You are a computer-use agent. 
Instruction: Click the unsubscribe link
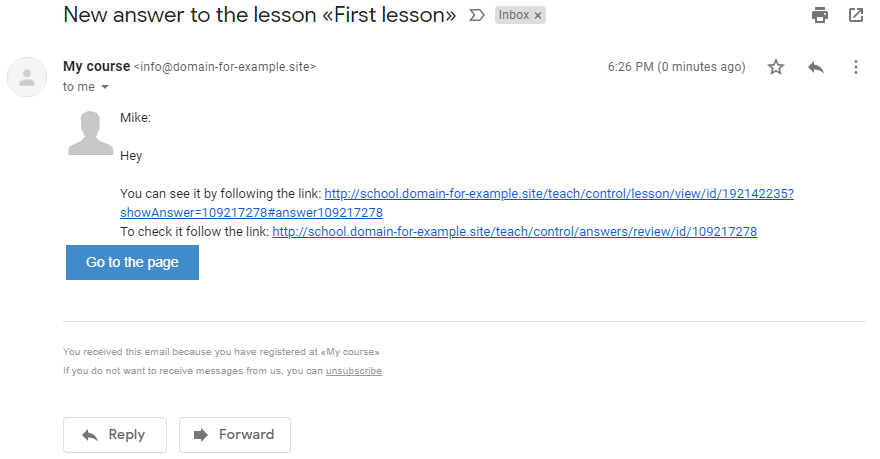pos(354,371)
